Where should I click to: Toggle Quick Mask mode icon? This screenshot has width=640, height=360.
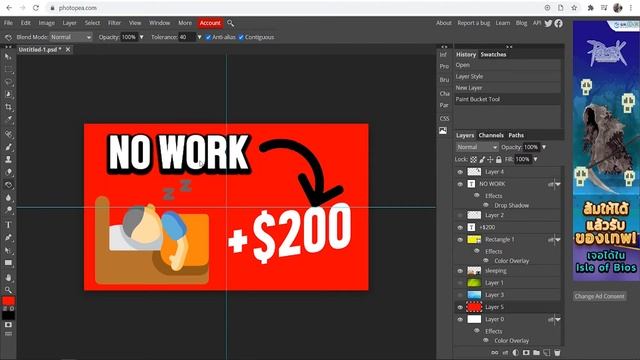(8, 325)
